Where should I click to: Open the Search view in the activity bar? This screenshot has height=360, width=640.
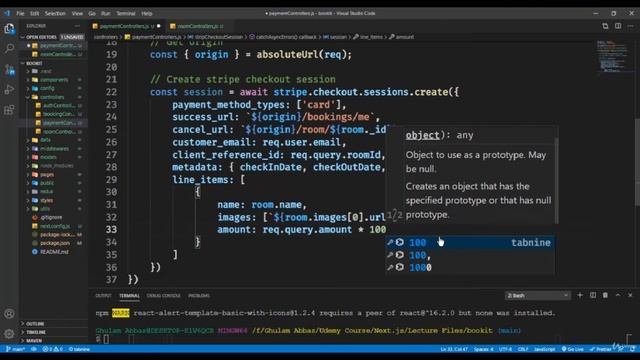9,49
